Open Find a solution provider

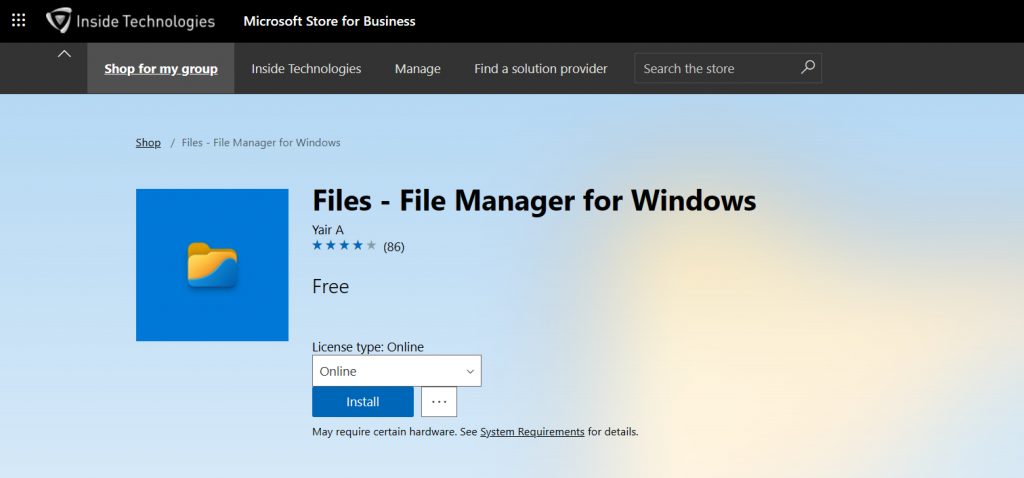(x=541, y=69)
